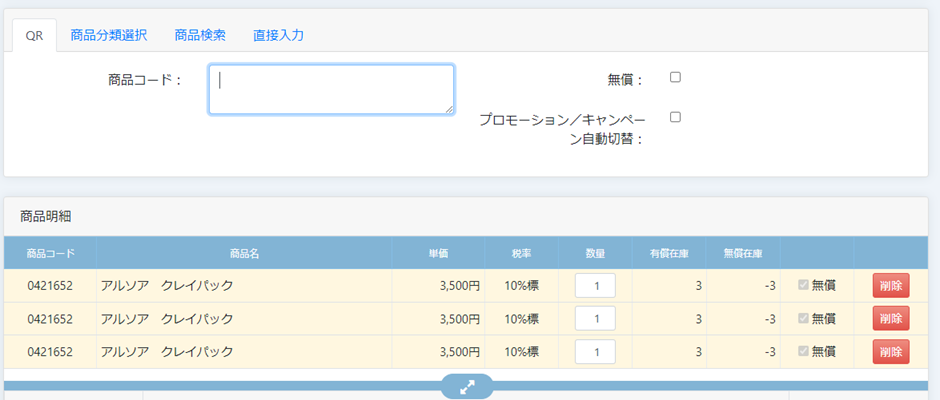Click the expand arrows icon below the table
The image size is (940, 400).
pyautogui.click(x=467, y=385)
